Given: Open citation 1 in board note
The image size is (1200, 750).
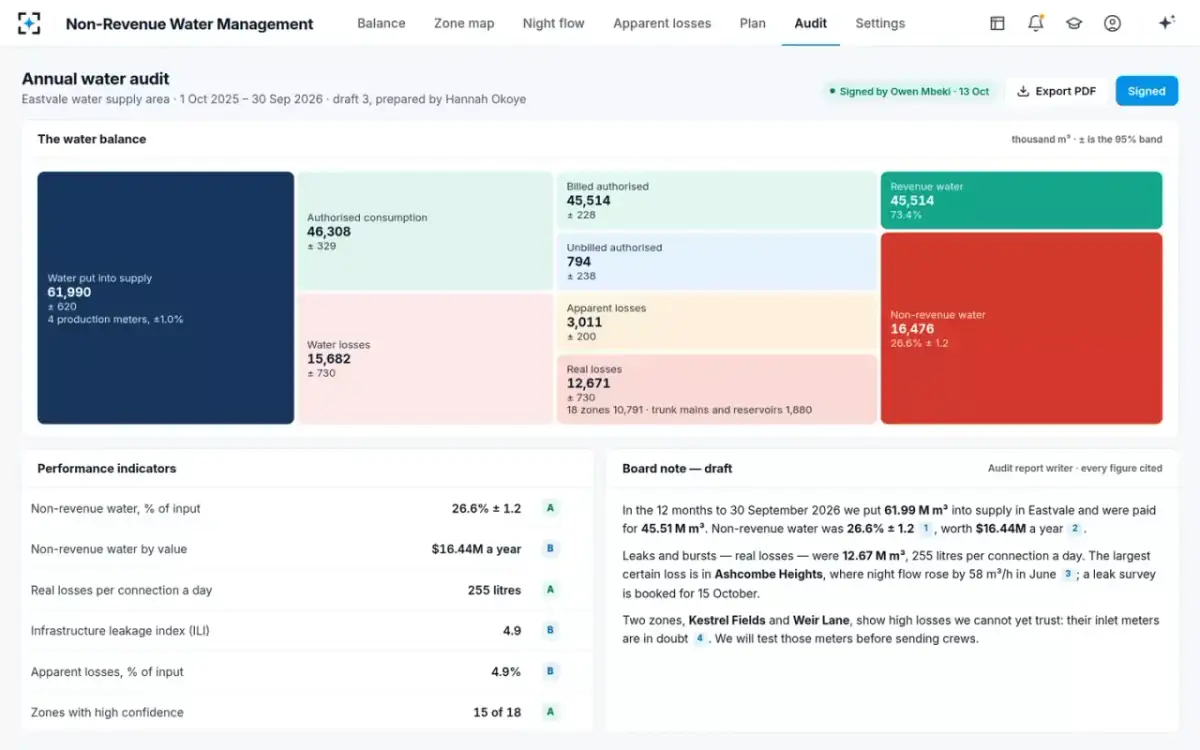Looking at the screenshot, I should [x=926, y=528].
